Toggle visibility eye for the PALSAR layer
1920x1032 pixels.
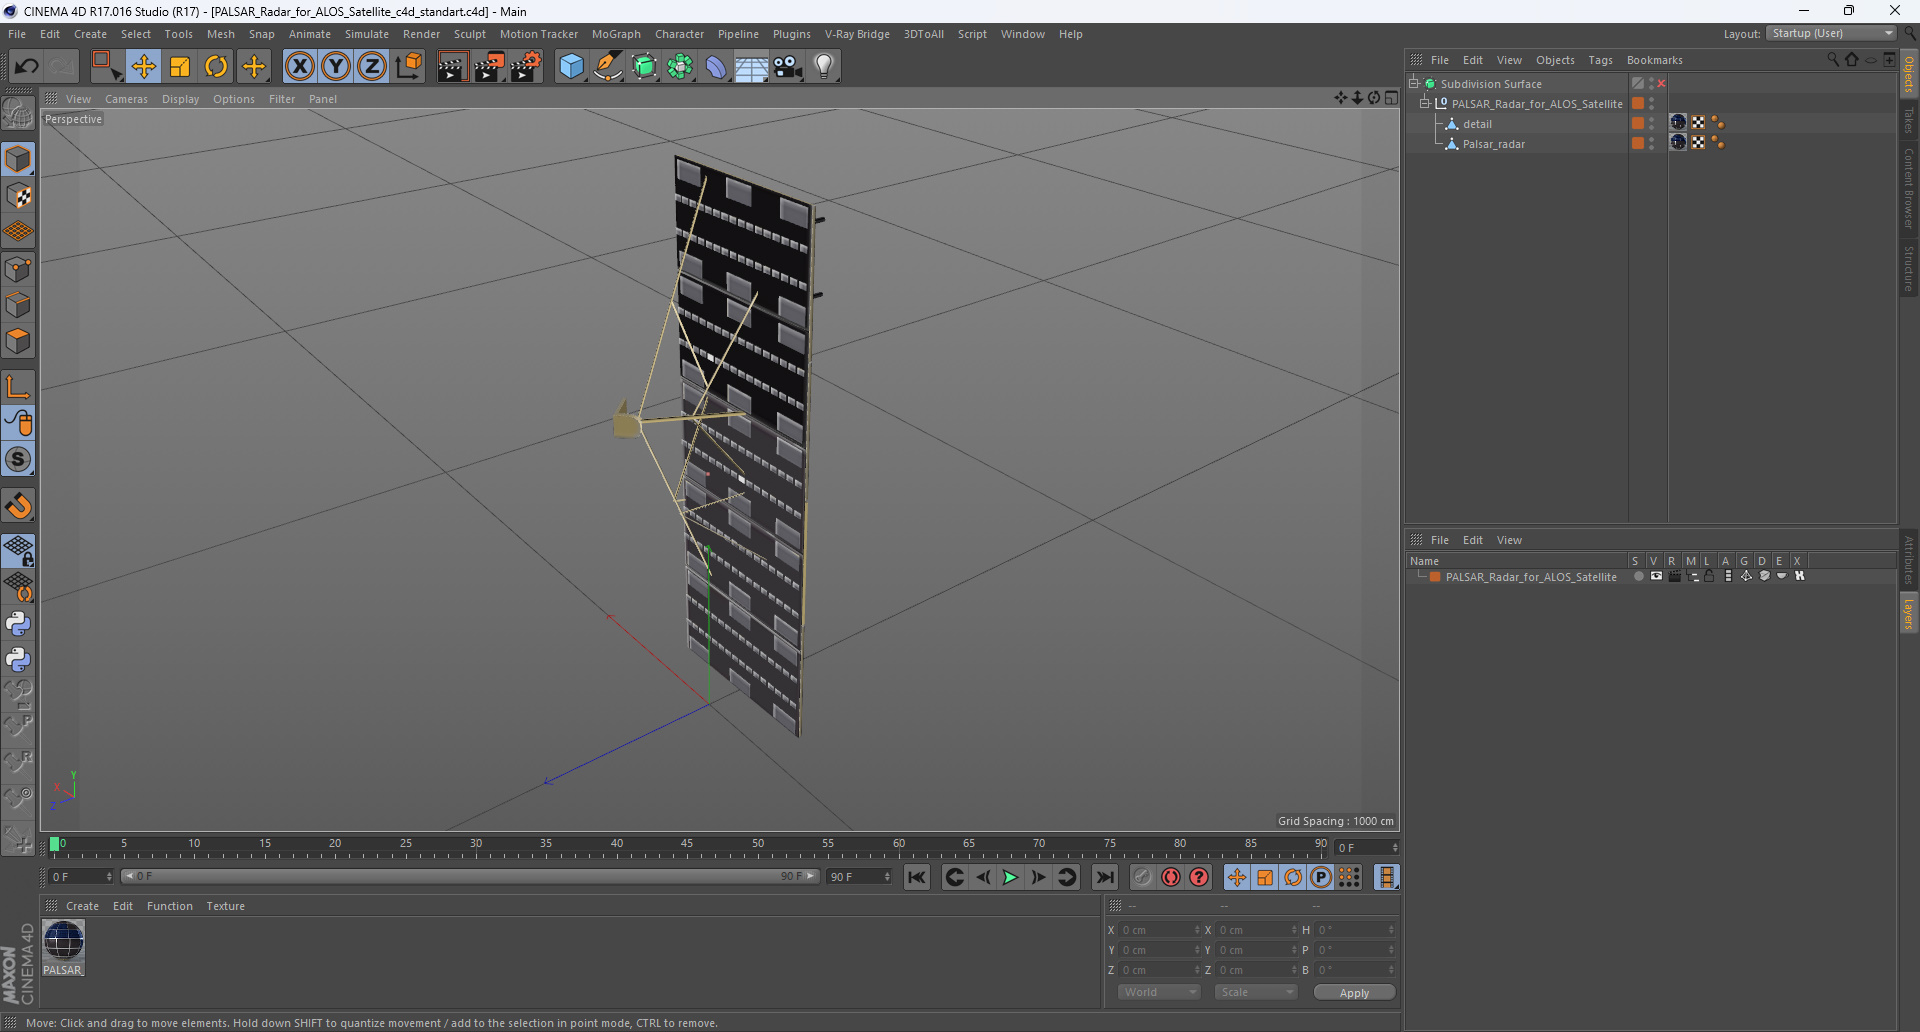pyautogui.click(x=1656, y=576)
